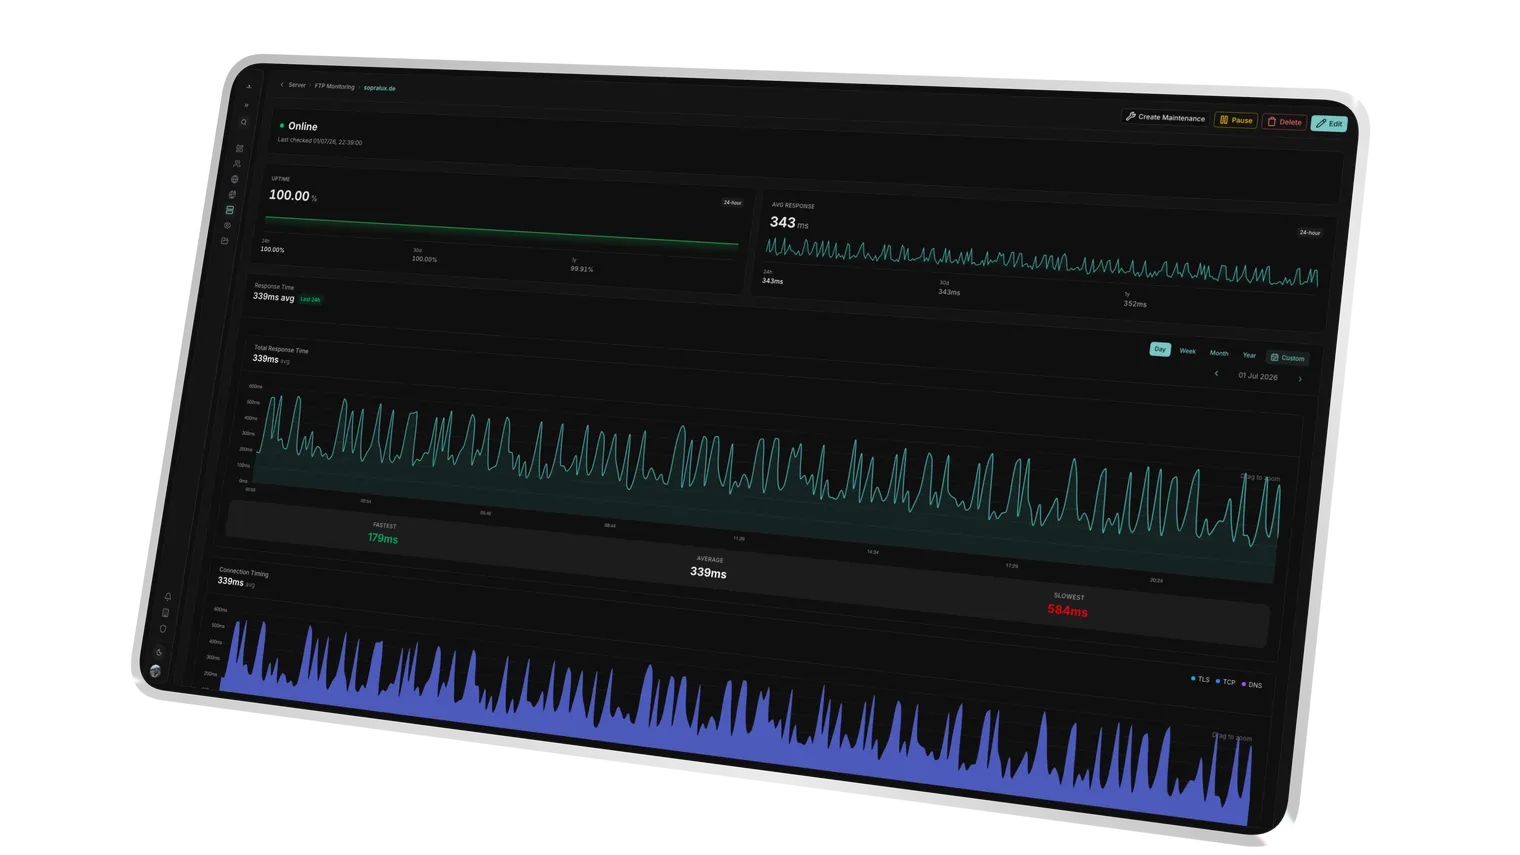The image size is (1520, 855).
Task: Select the Year range tab
Action: [x=1249, y=355]
